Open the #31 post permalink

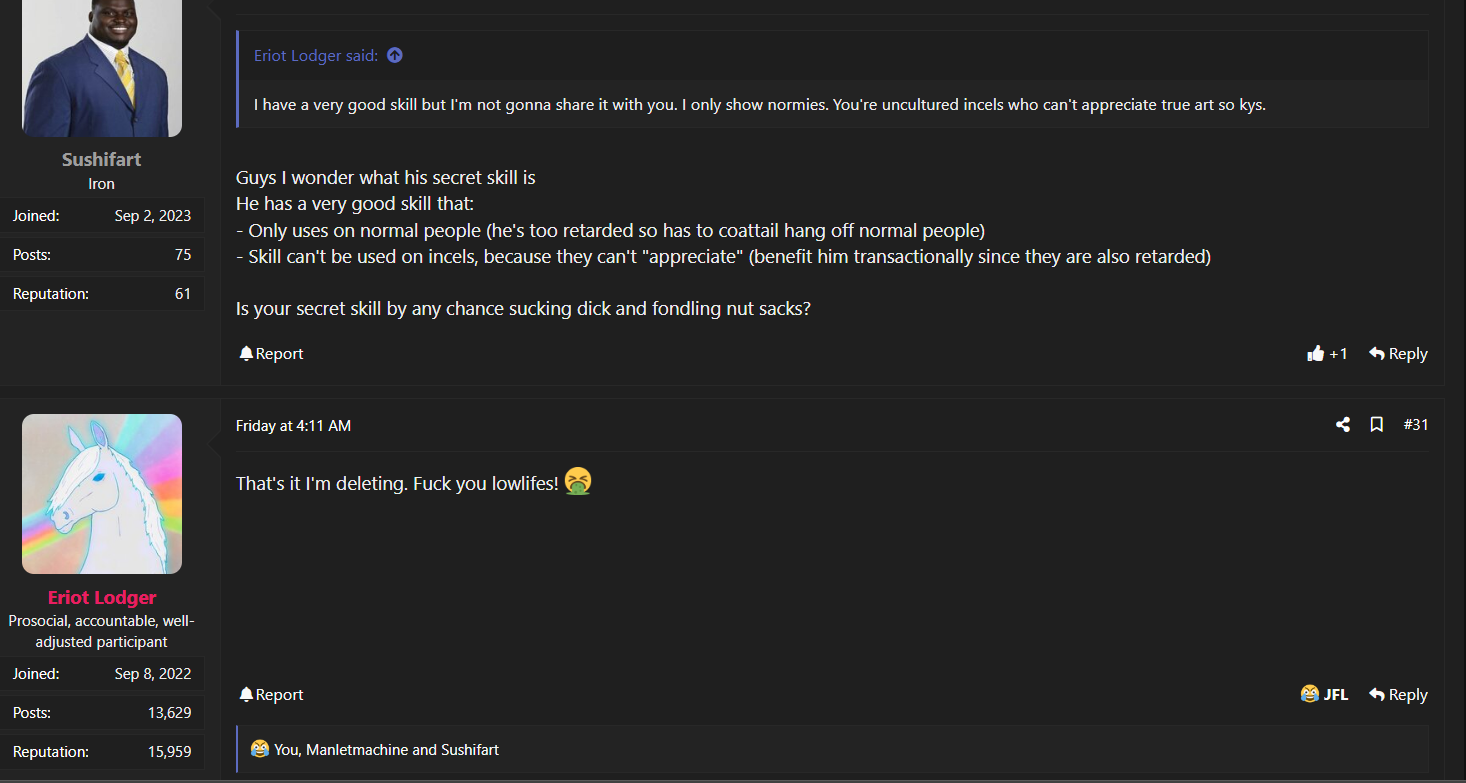point(1415,425)
